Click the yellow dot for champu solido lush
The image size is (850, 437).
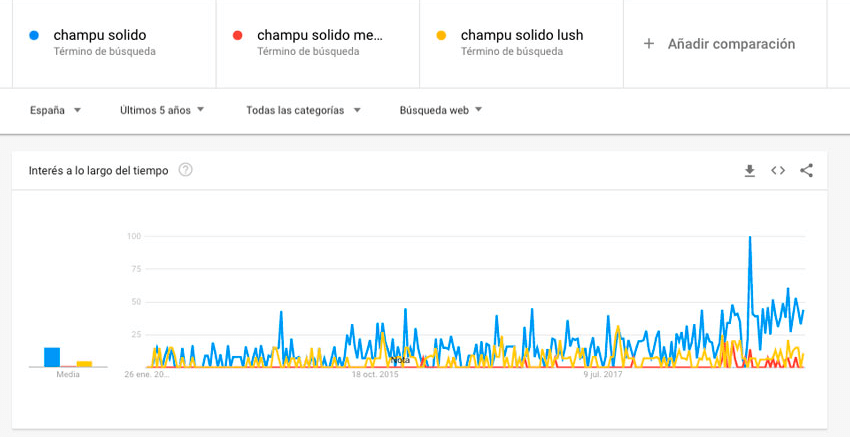point(441,36)
